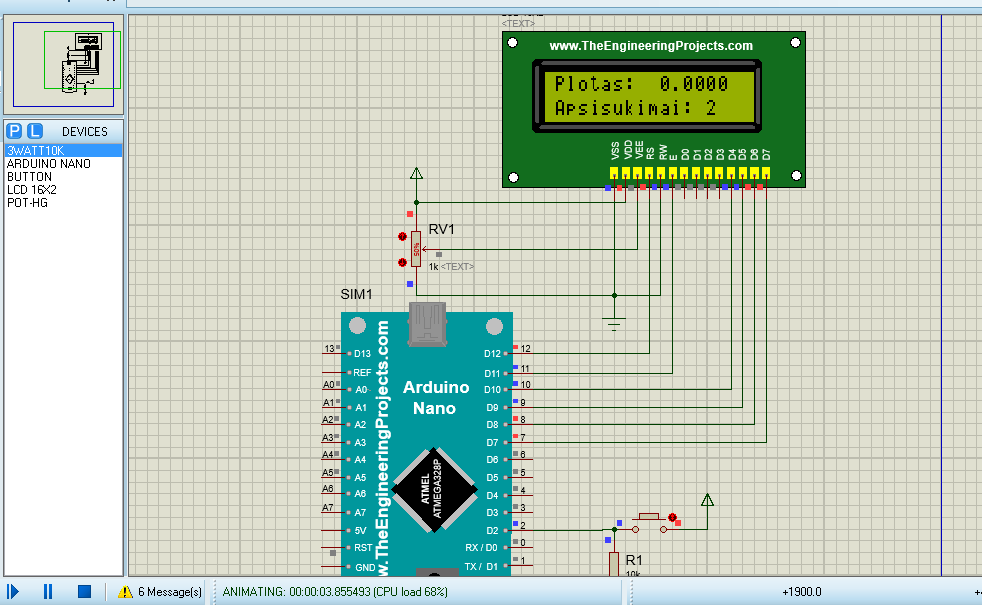
Task: Open the 6 Message(s) simulation log
Action: [x=170, y=592]
